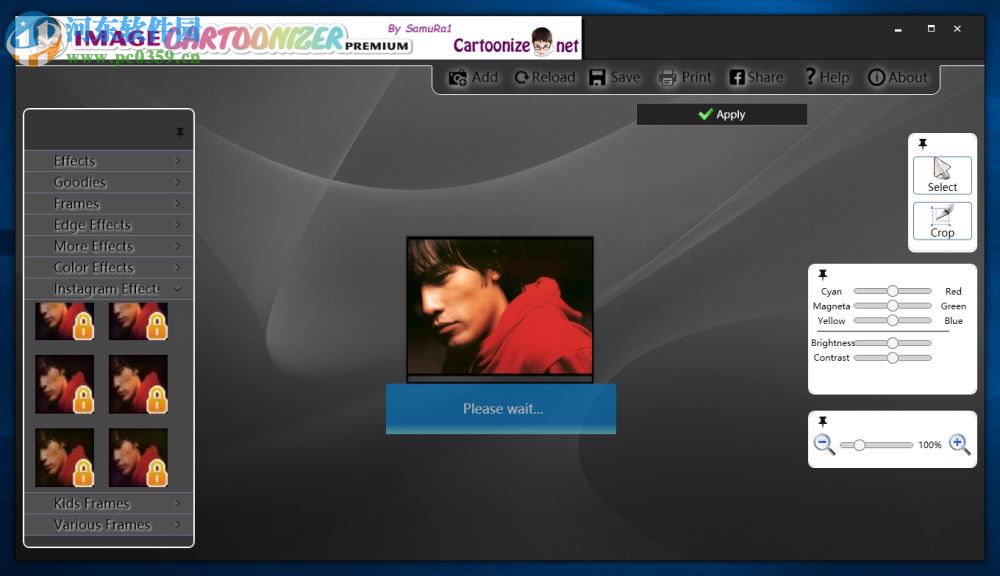Click the Print printer icon
The height and width of the screenshot is (576, 1000).
click(x=667, y=78)
